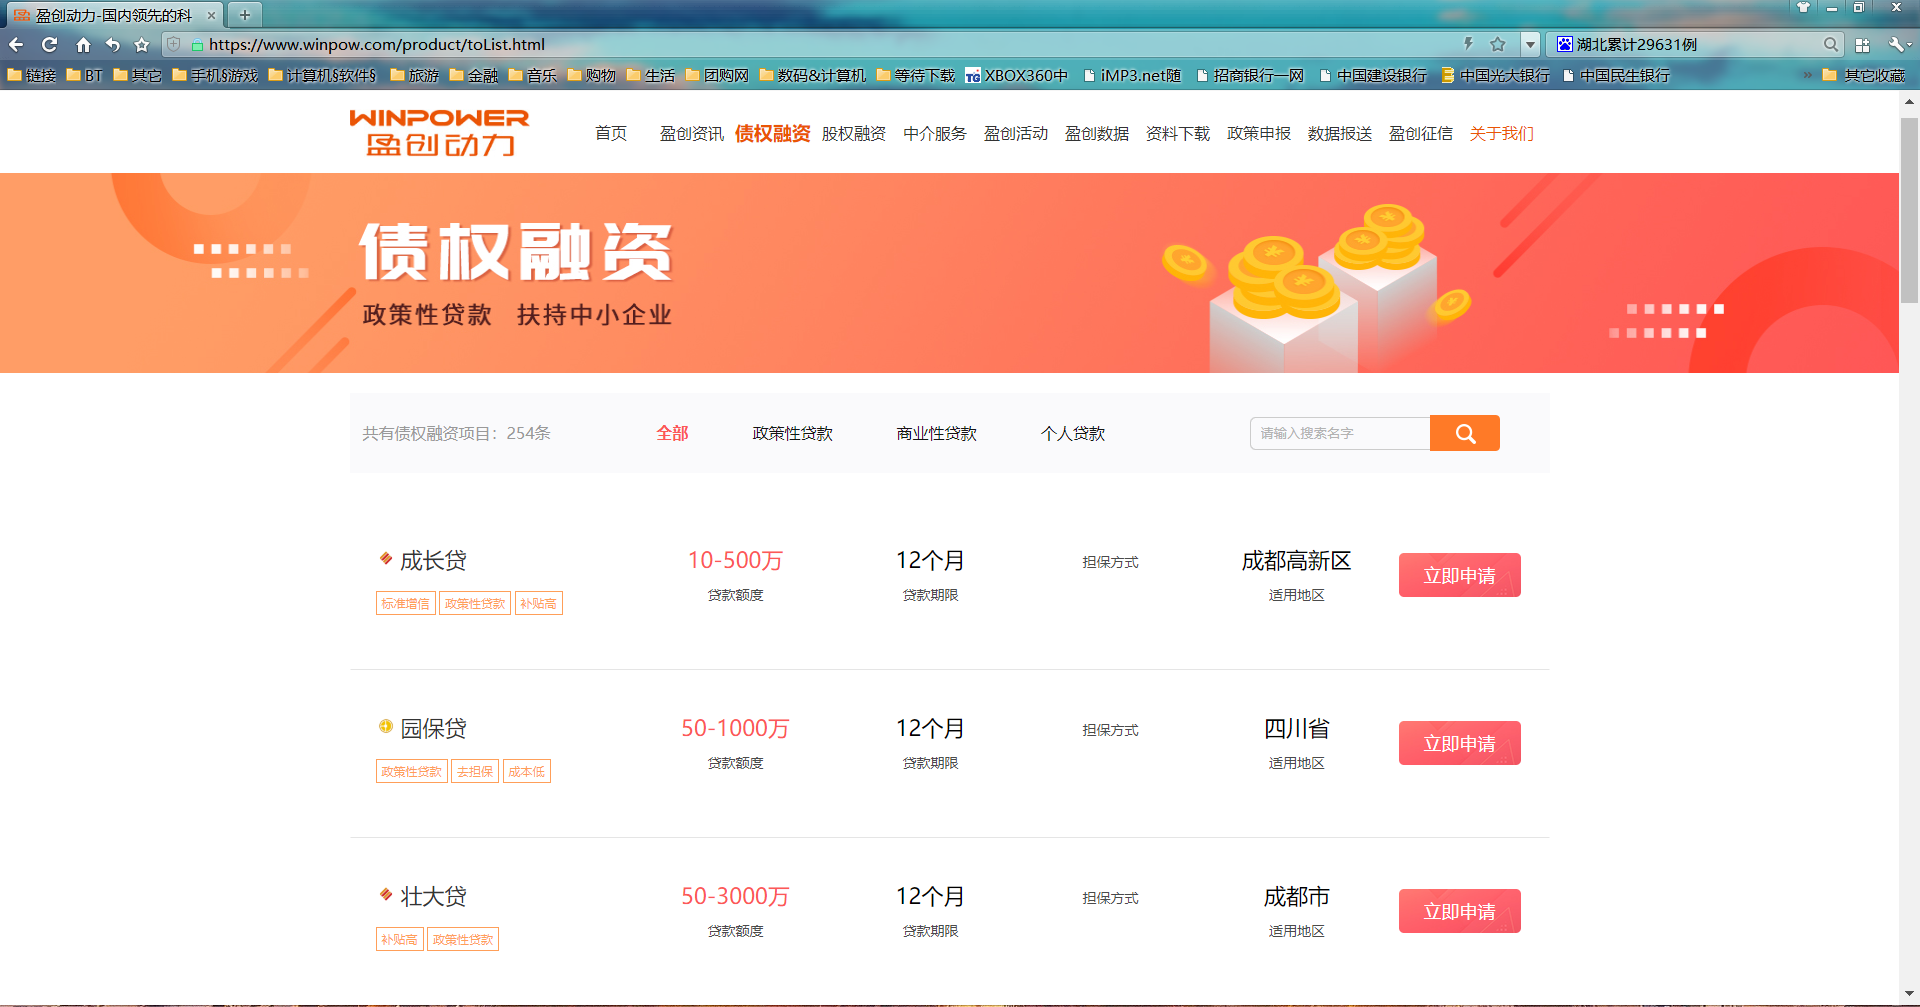Click 立即申请 for 成长贷

(x=1460, y=575)
